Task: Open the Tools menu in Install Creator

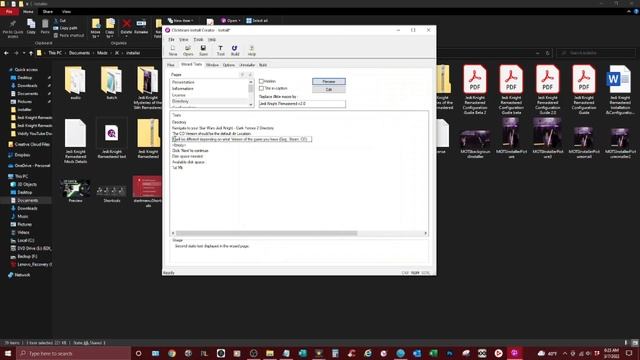Action: [198, 40]
